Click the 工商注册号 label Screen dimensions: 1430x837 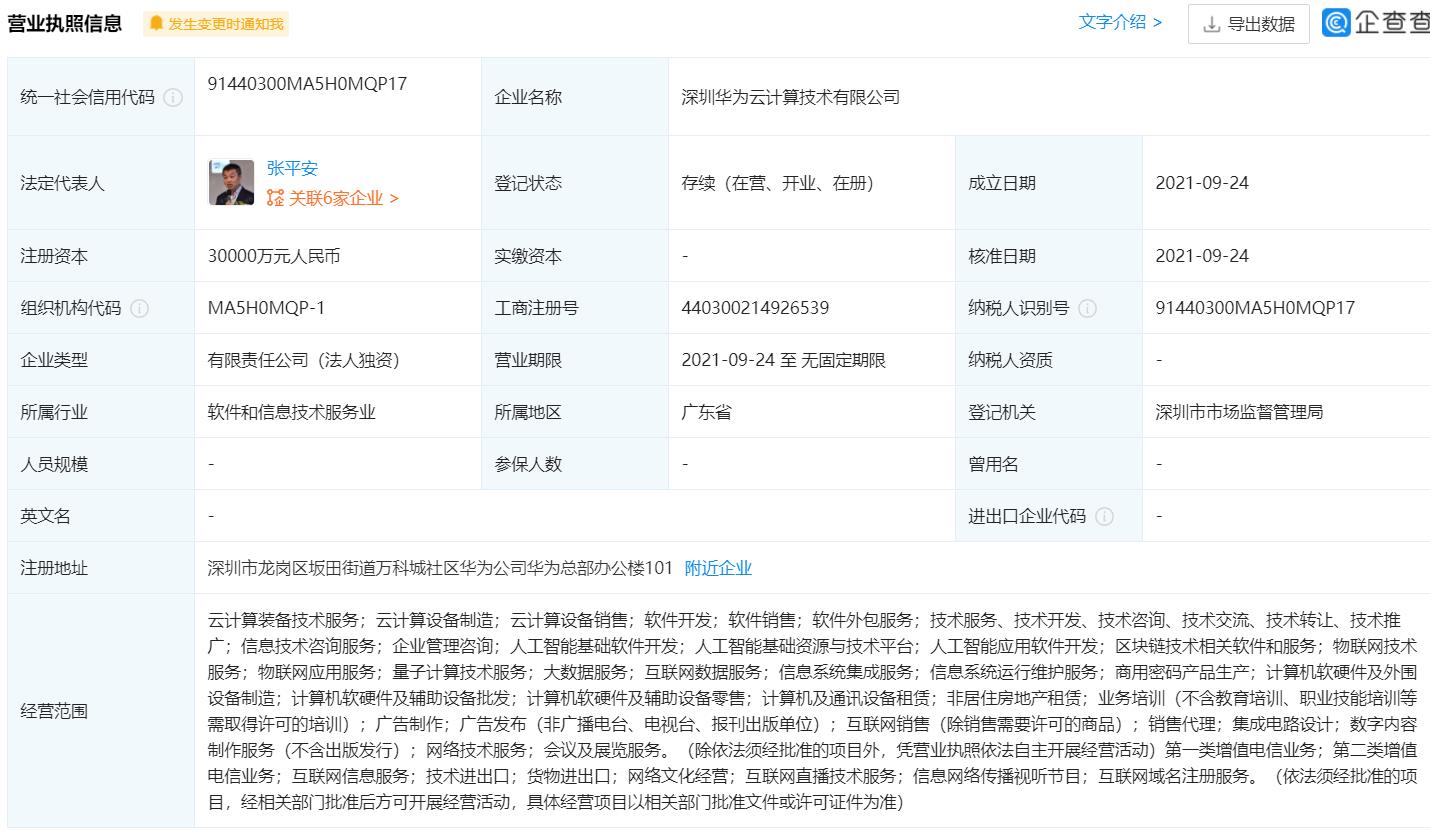point(536,308)
